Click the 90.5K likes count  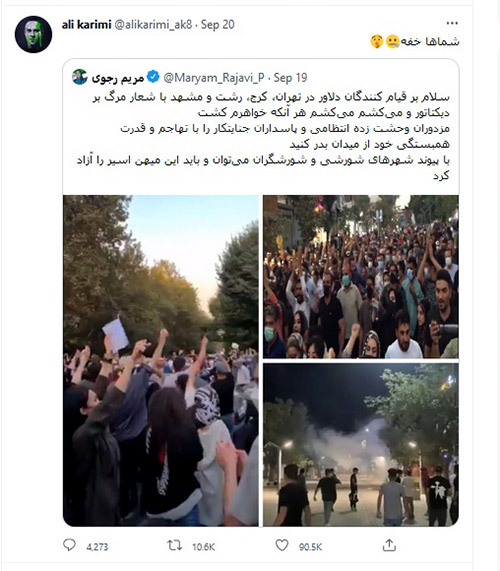click(311, 547)
